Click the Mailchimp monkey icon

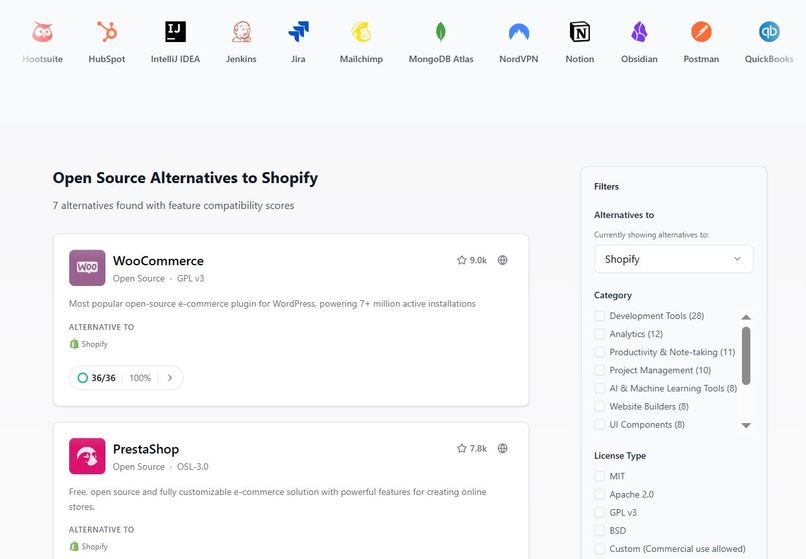361,32
